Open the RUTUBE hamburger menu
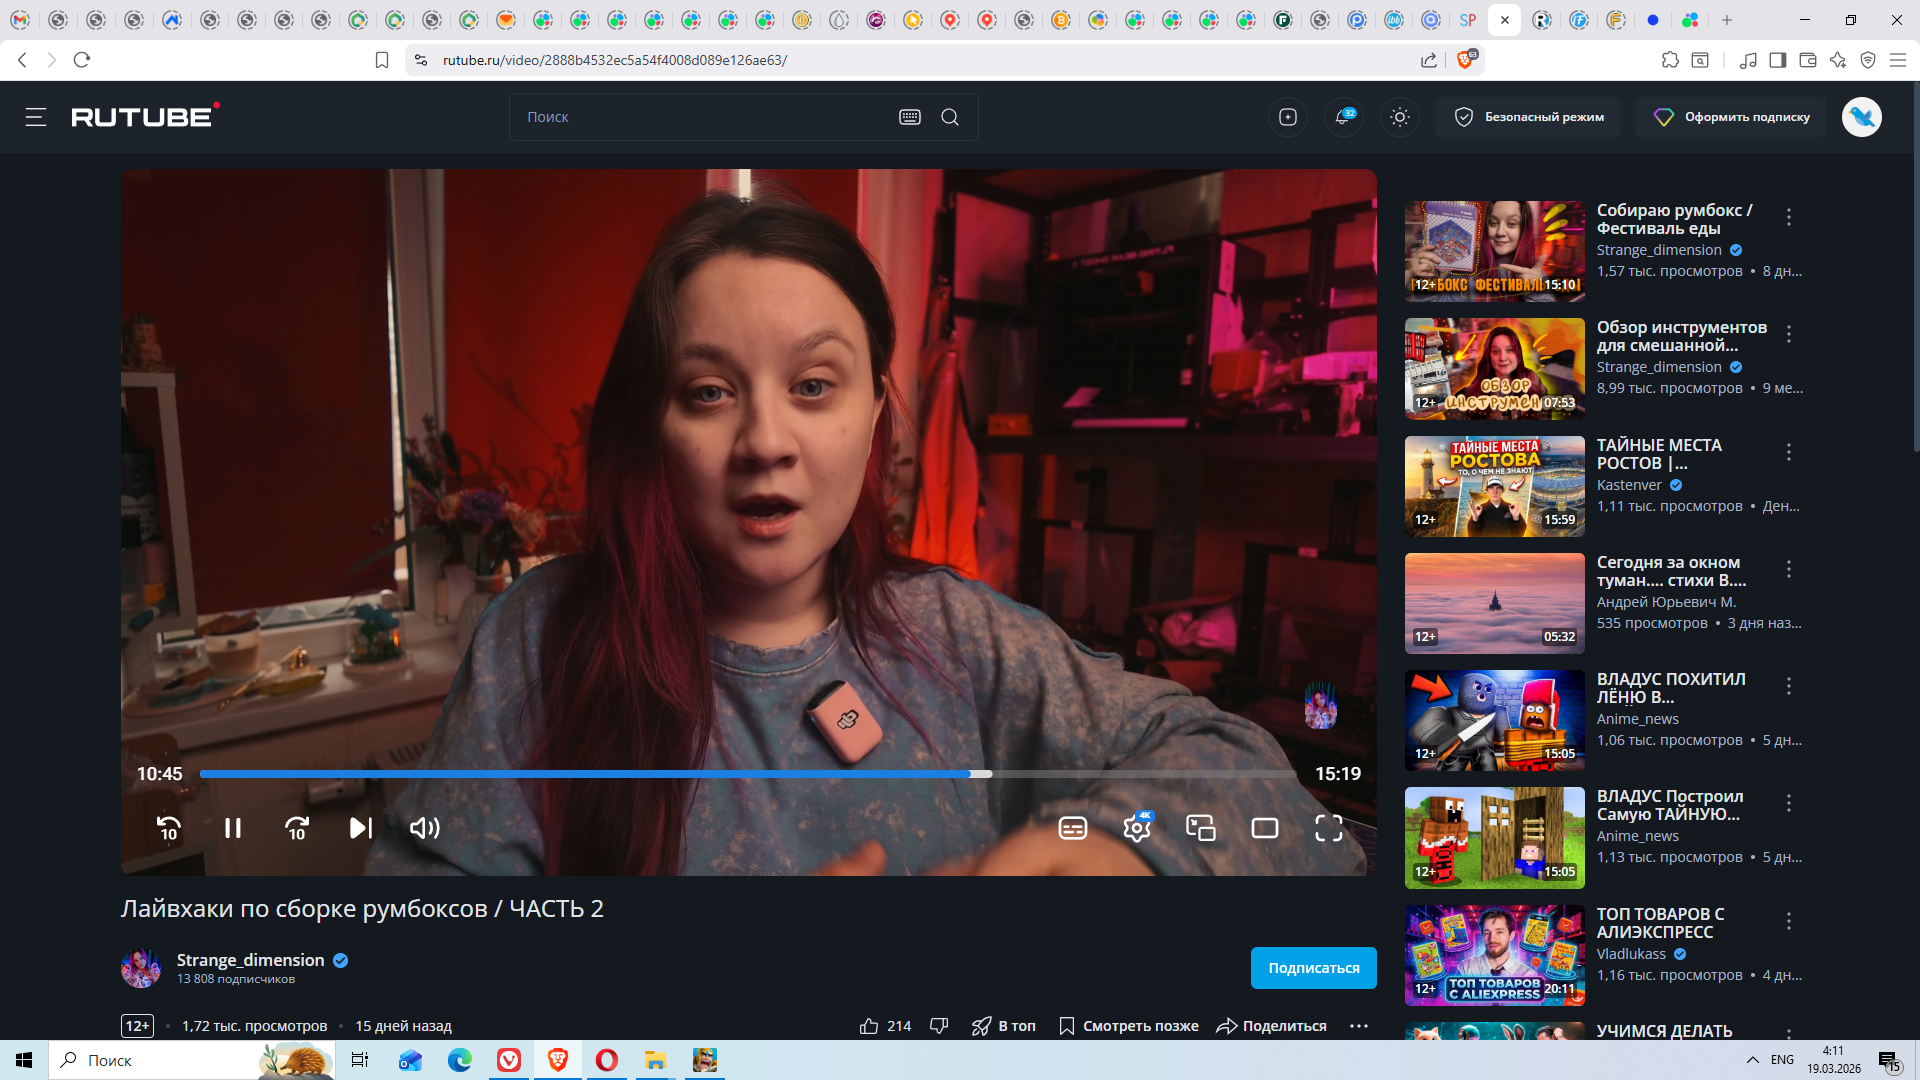This screenshot has width=1920, height=1080. pos(36,117)
